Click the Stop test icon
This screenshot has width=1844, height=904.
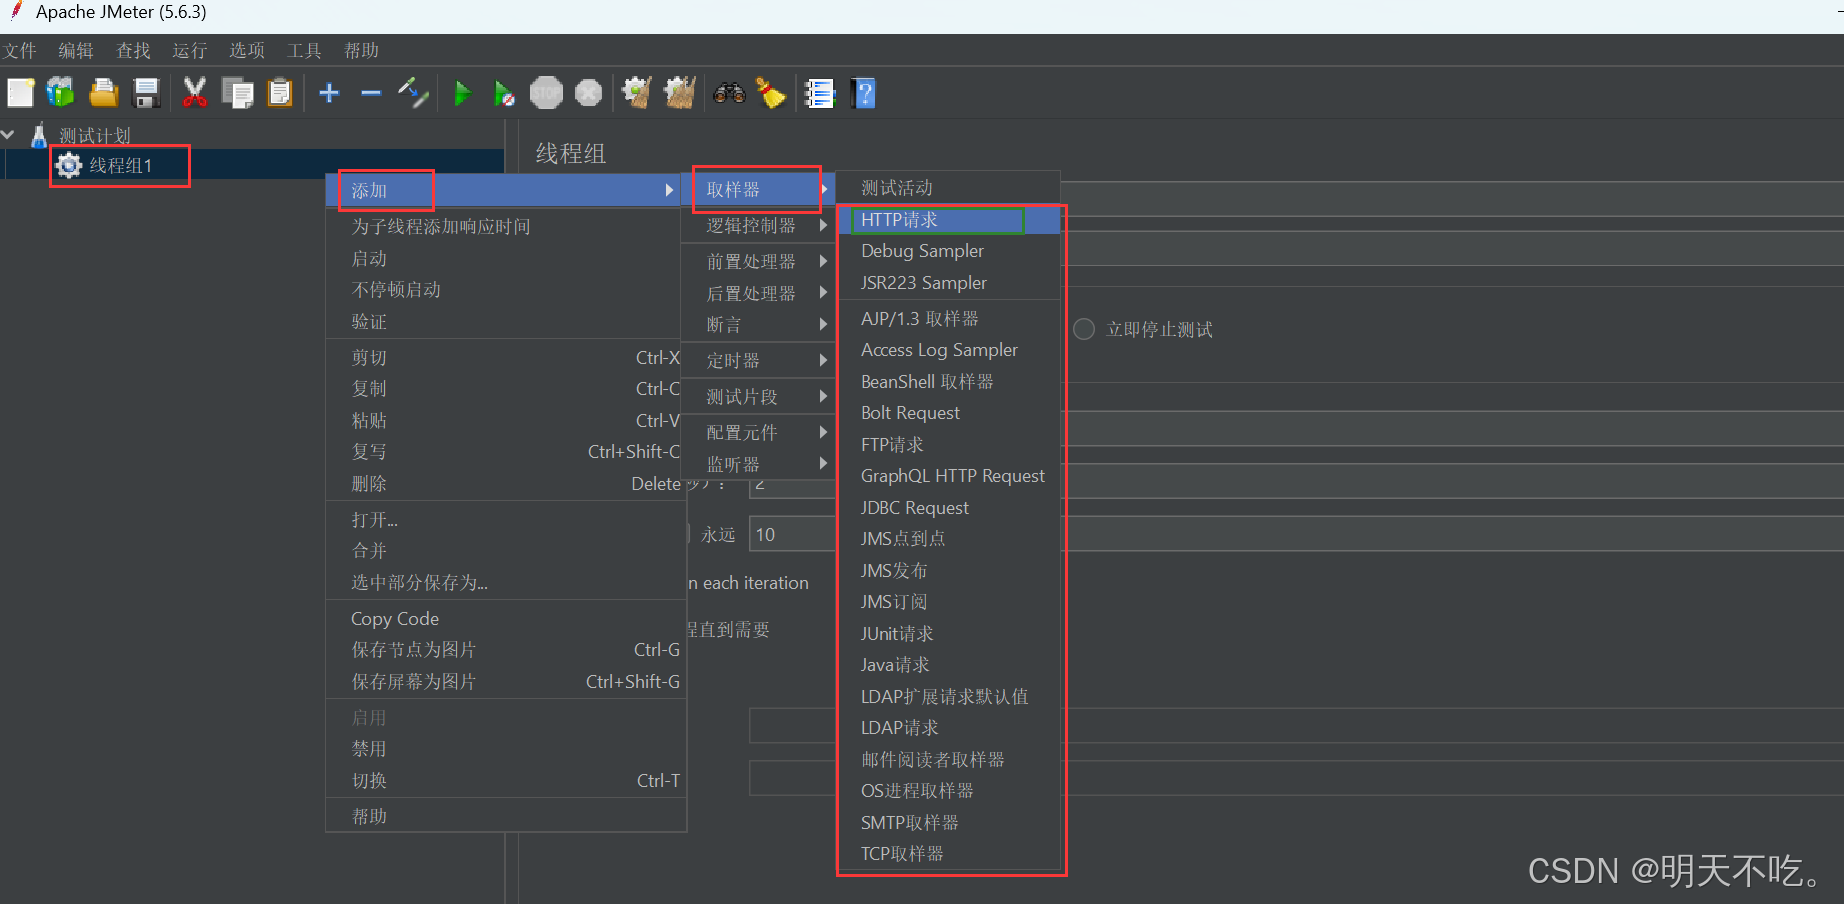pyautogui.click(x=546, y=93)
